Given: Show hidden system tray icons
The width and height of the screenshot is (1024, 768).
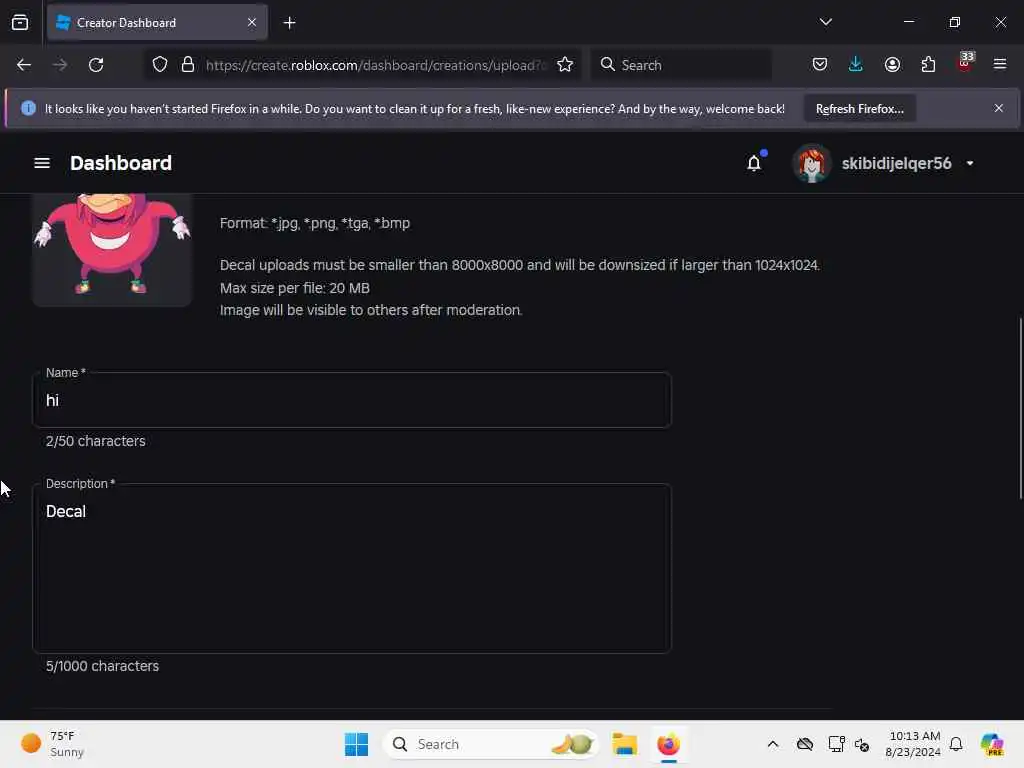Looking at the screenshot, I should point(773,744).
